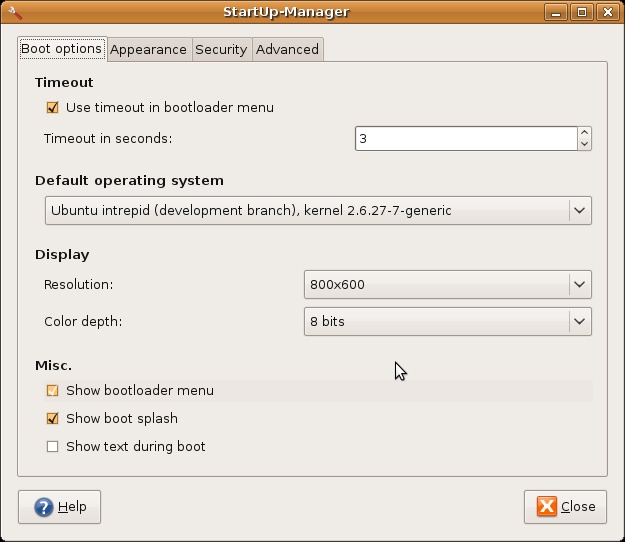Toggle Show bootloader menu checkbox
The width and height of the screenshot is (625, 542).
coord(52,391)
